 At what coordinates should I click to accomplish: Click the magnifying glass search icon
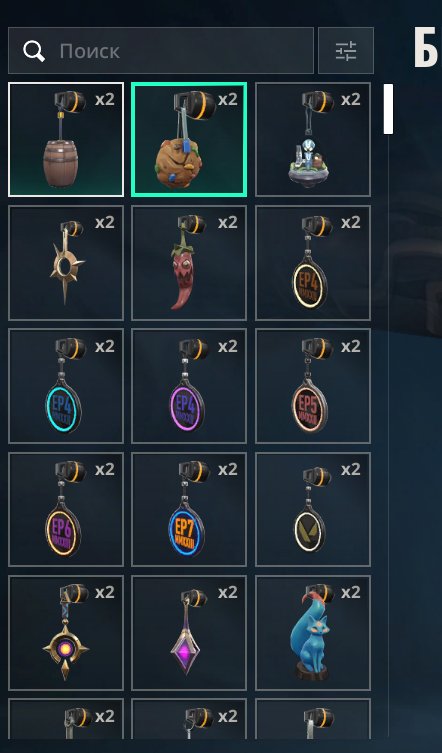(x=34, y=51)
